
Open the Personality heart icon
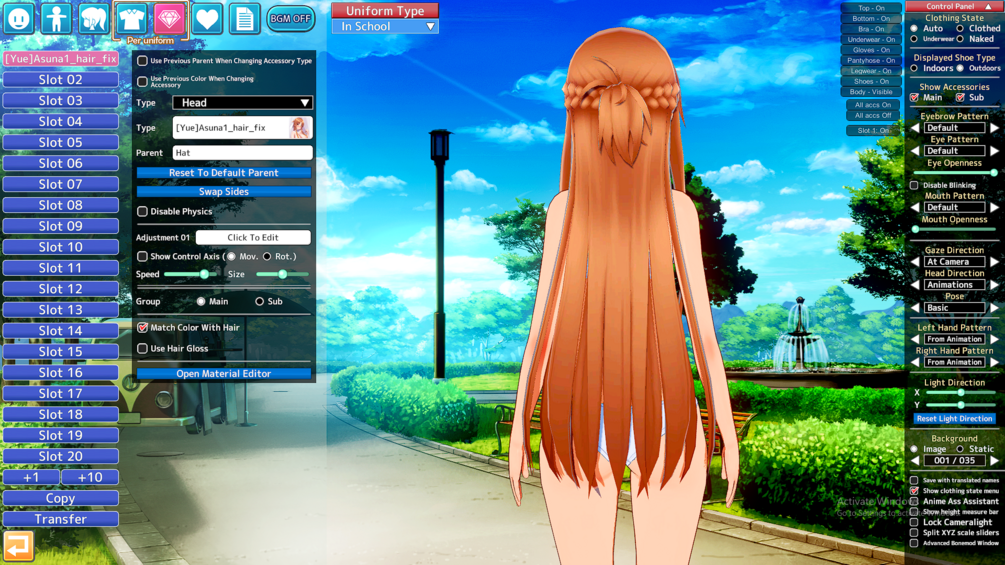pyautogui.click(x=207, y=19)
